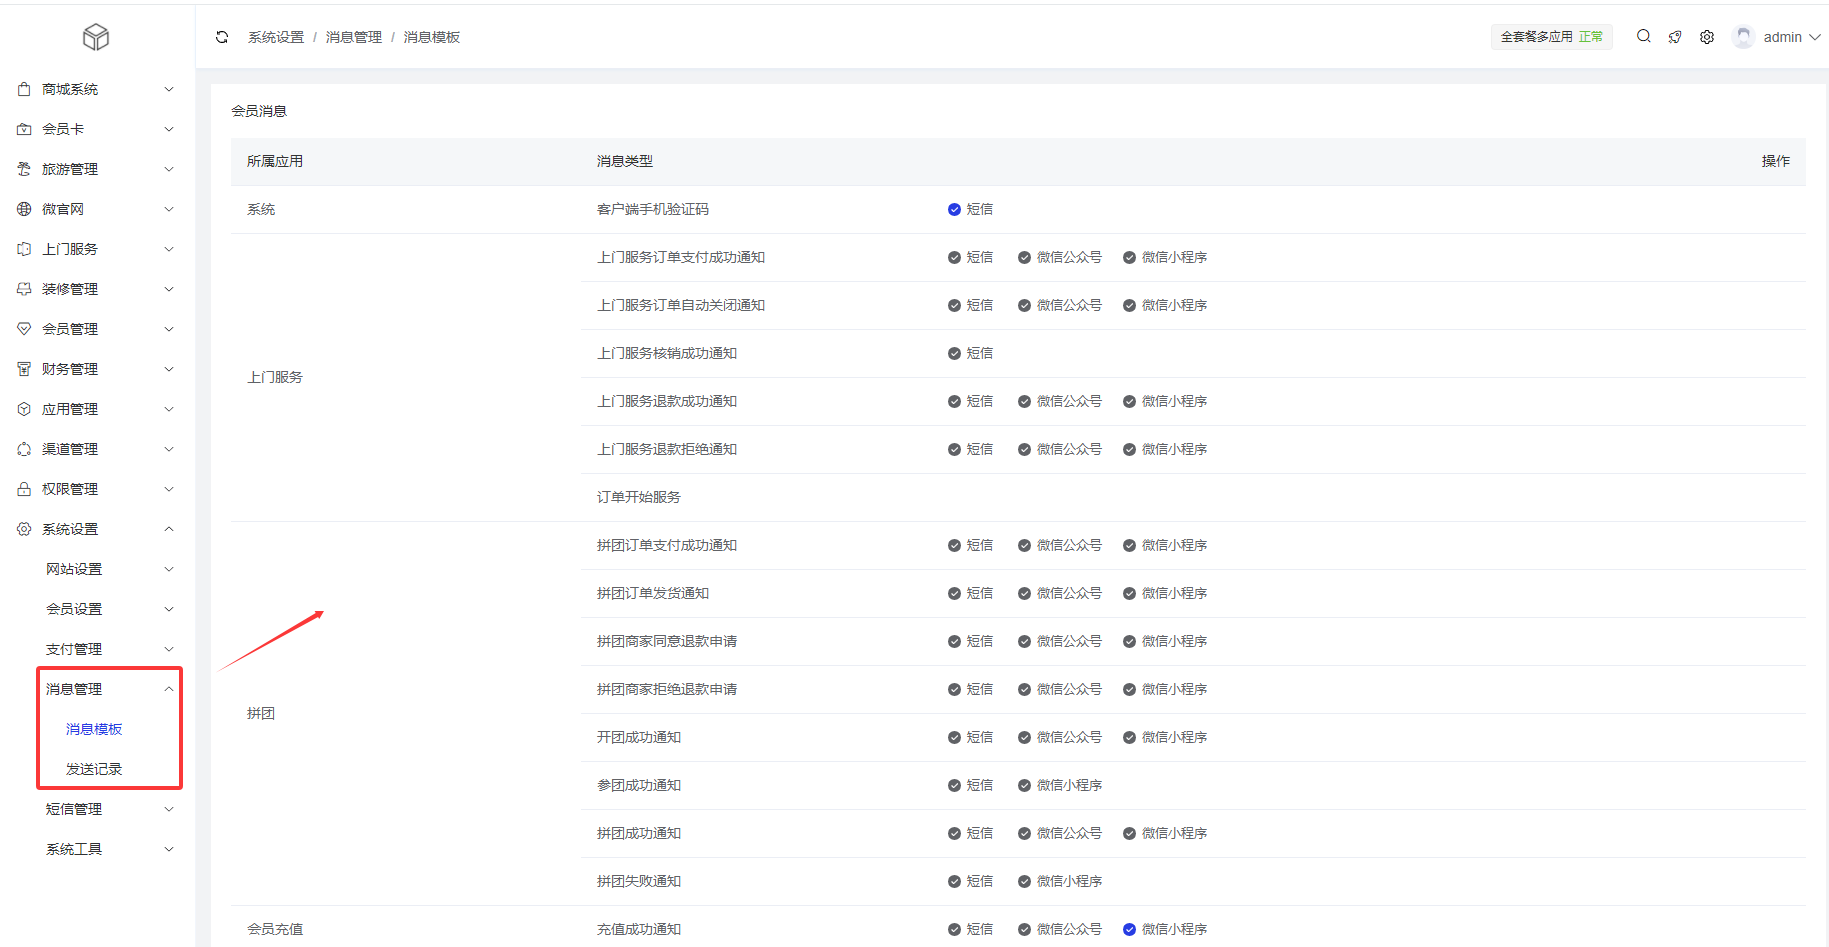1829x947 pixels.
Task: Click the 微官网 globe icon
Action: pyautogui.click(x=24, y=209)
